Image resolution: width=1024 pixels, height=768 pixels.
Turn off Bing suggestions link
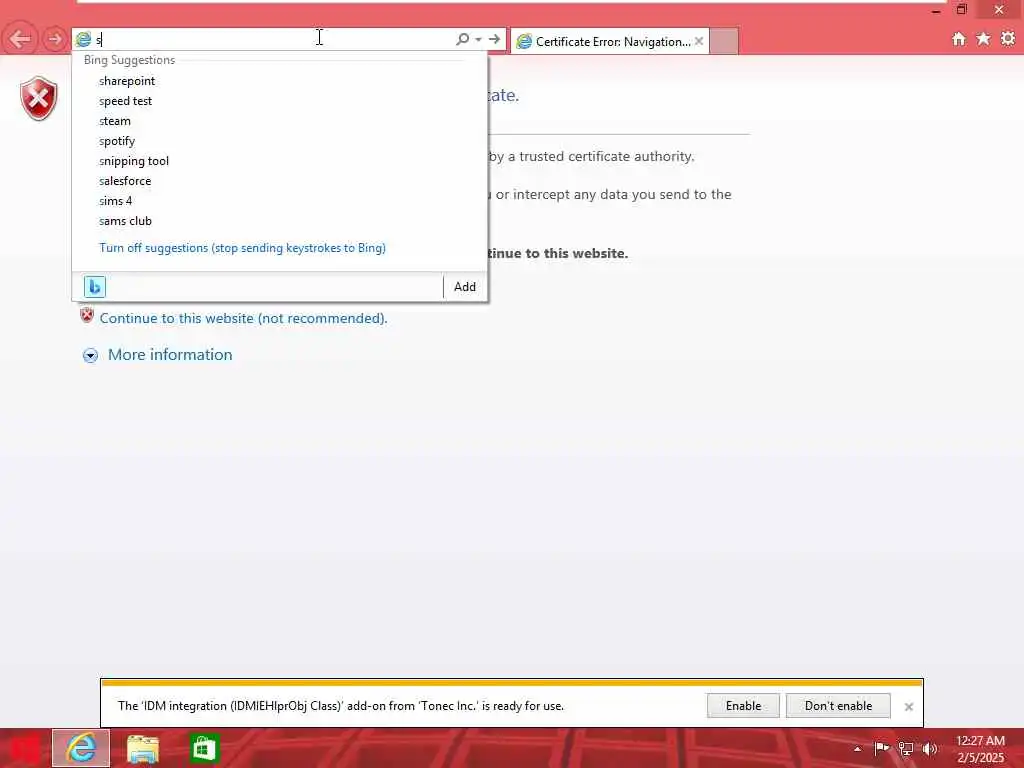coord(242,248)
